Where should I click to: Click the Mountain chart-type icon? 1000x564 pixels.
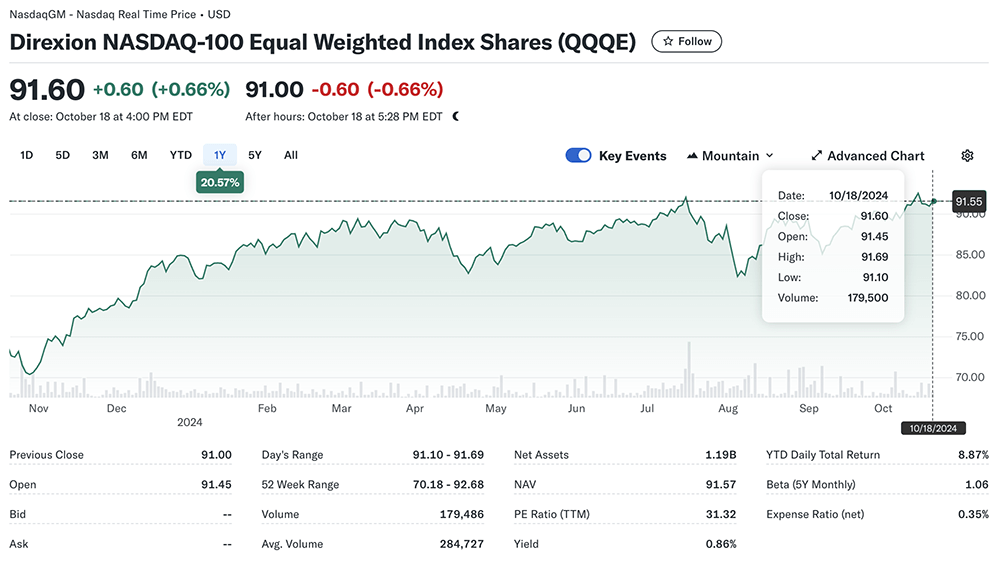(x=693, y=156)
